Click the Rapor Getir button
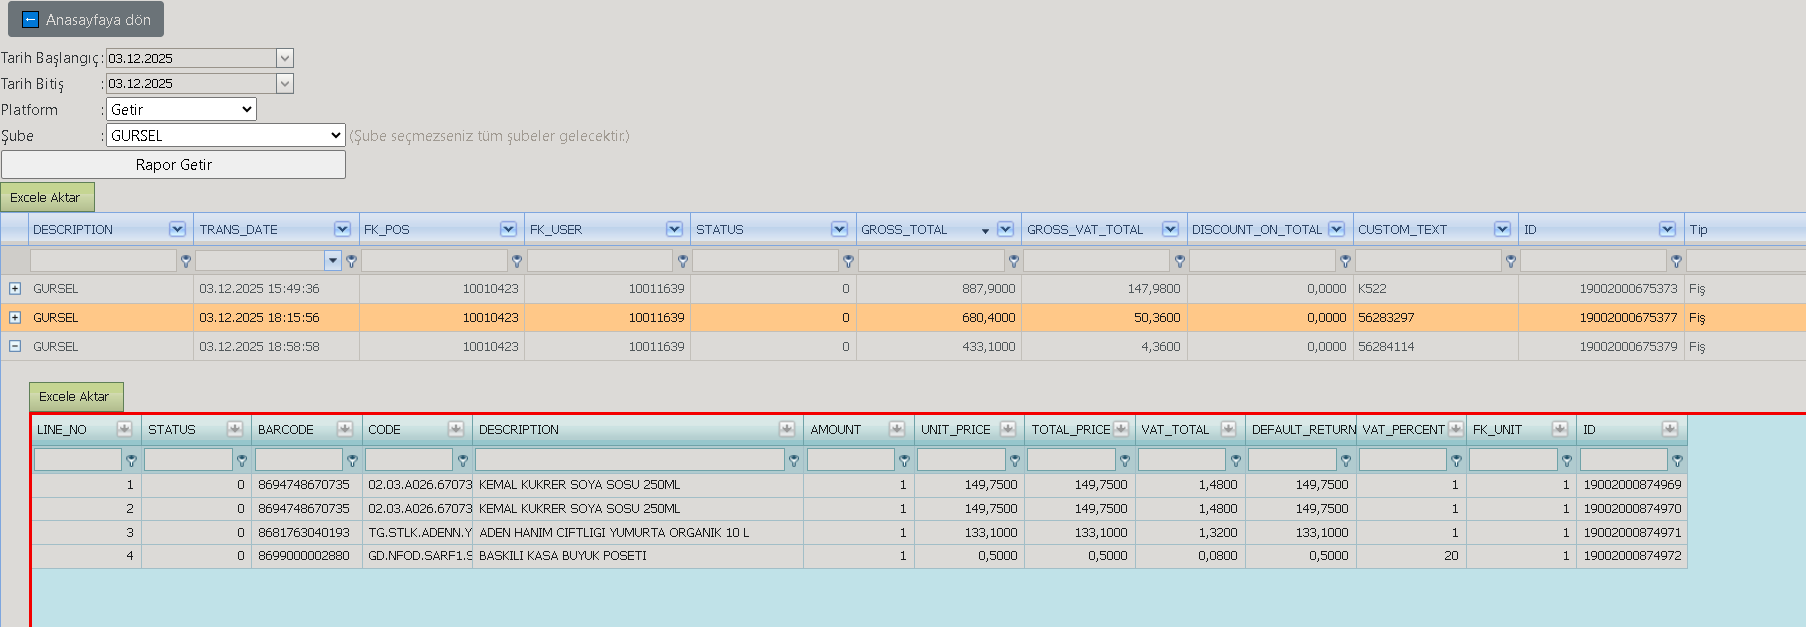The height and width of the screenshot is (627, 1806). coord(174,164)
